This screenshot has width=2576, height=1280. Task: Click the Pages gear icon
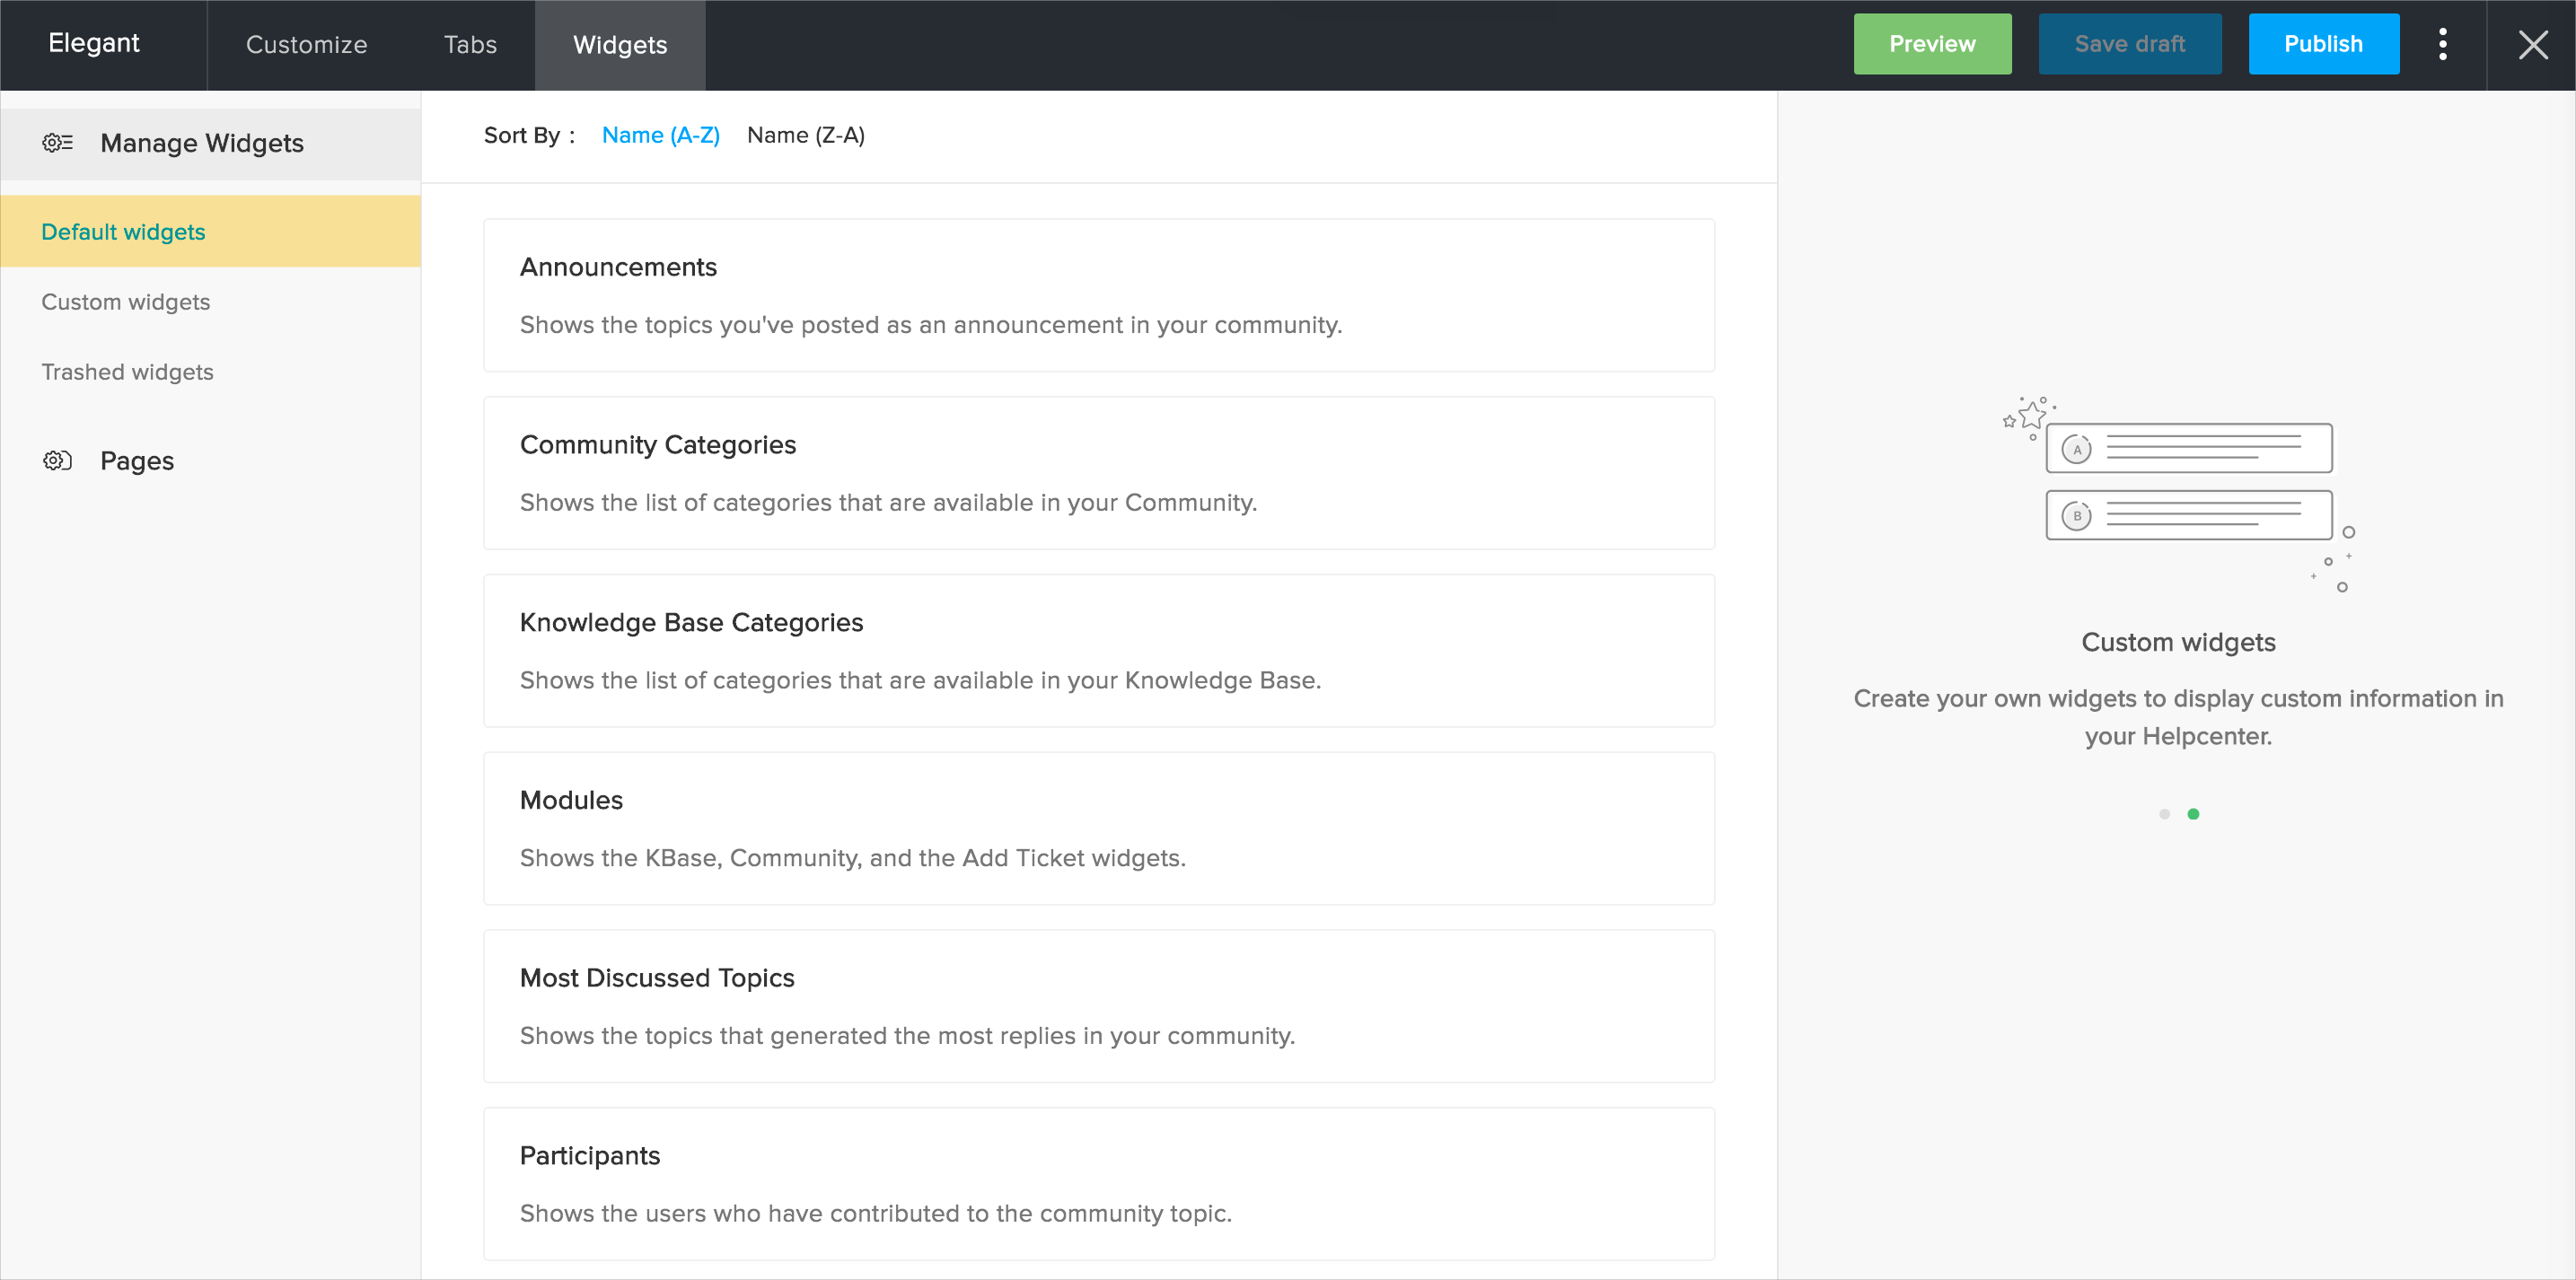pyautogui.click(x=57, y=461)
